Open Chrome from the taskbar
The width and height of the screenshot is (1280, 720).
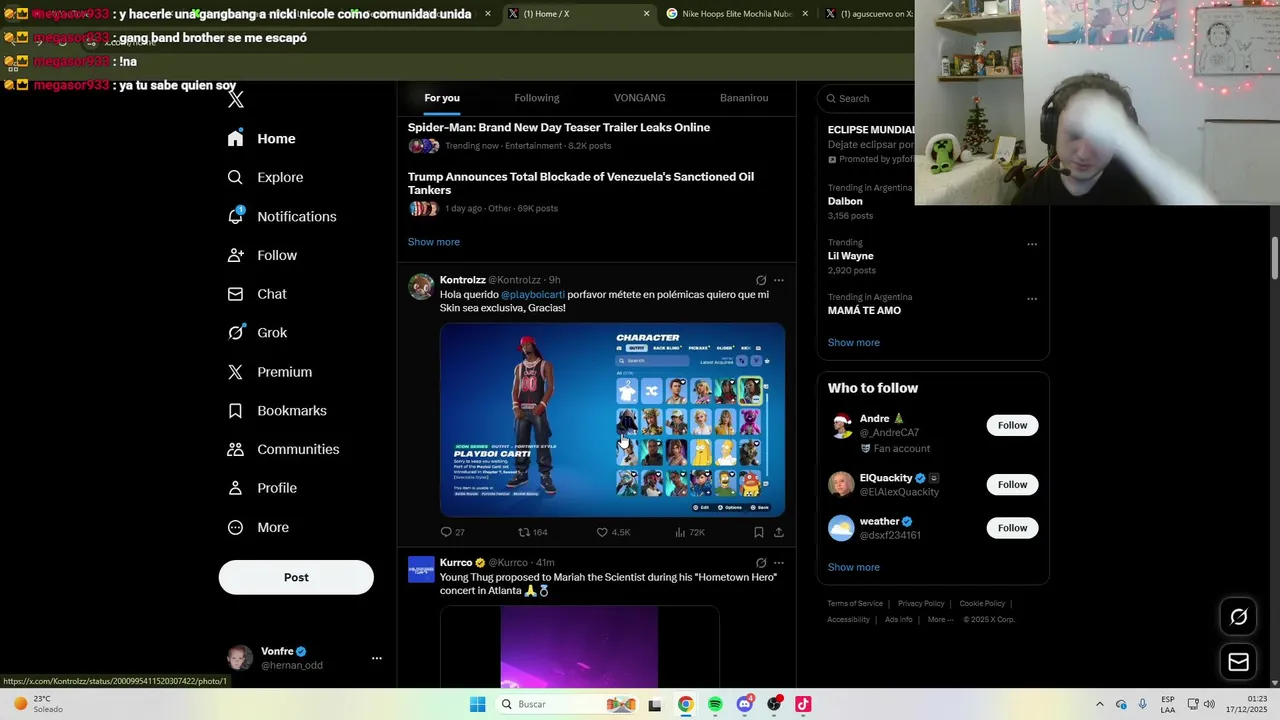click(x=685, y=704)
